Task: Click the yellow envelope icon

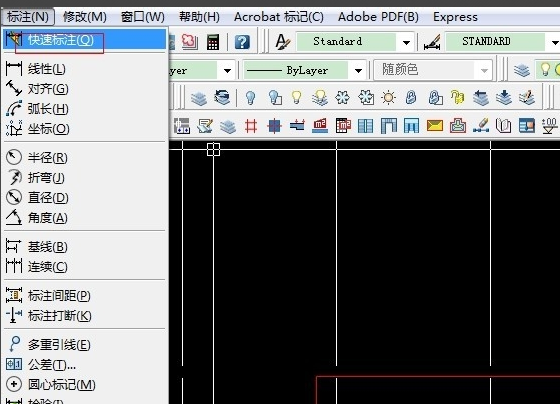Action: click(435, 126)
